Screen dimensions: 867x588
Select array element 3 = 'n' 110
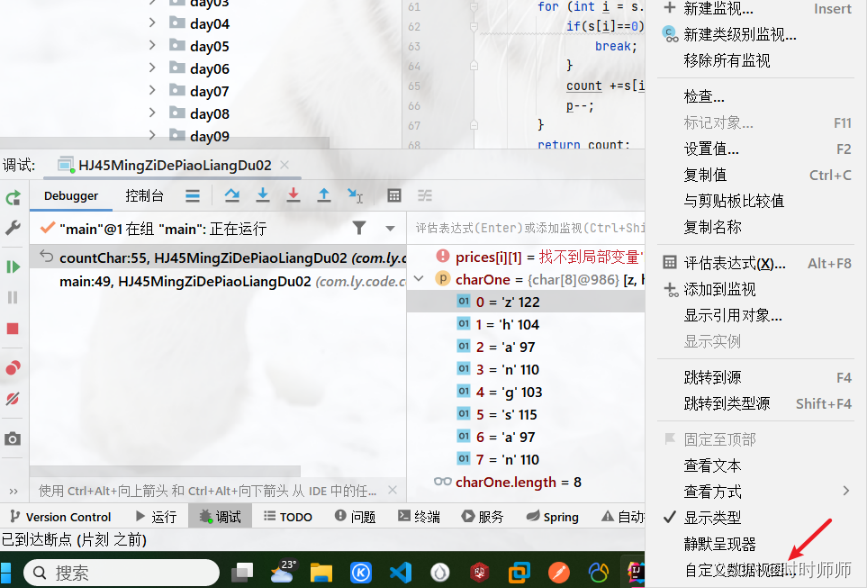(526, 370)
